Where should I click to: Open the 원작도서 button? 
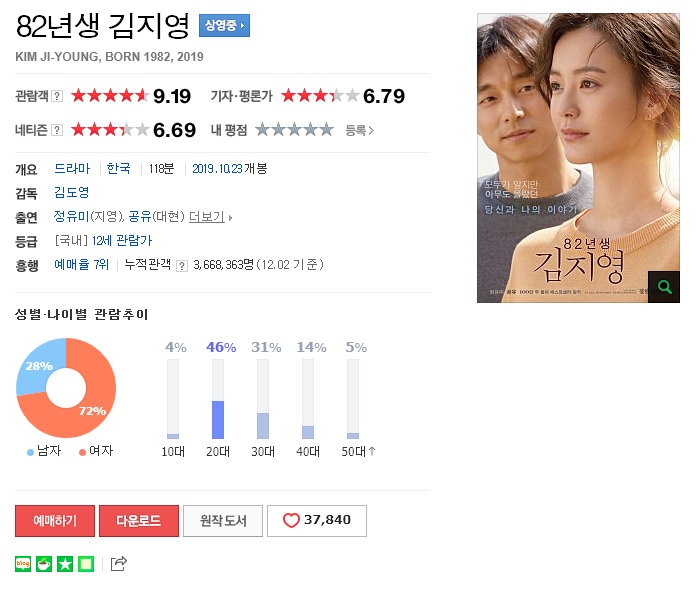coord(223,521)
